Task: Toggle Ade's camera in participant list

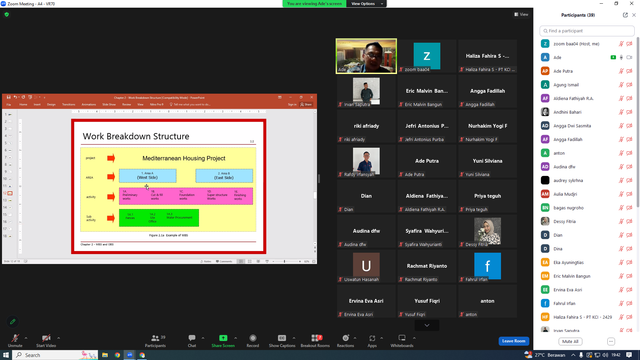Action: pos(629,58)
